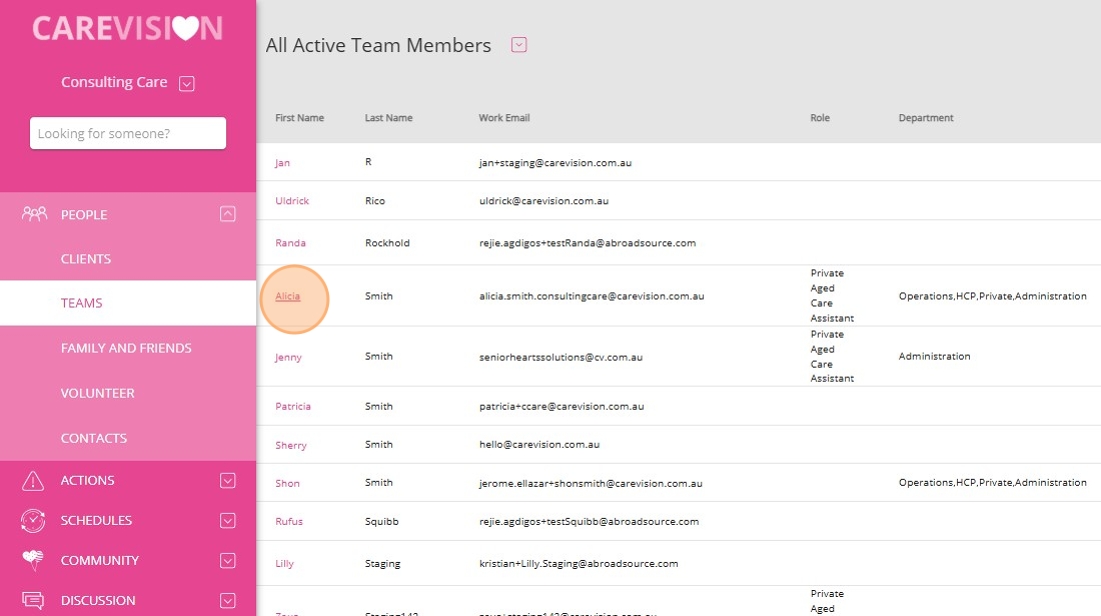This screenshot has width=1101, height=616.
Task: Open Jenny's team member profile
Action: coord(288,357)
